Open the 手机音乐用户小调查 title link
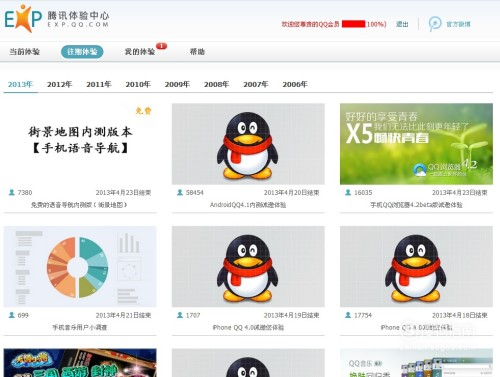 80,327
